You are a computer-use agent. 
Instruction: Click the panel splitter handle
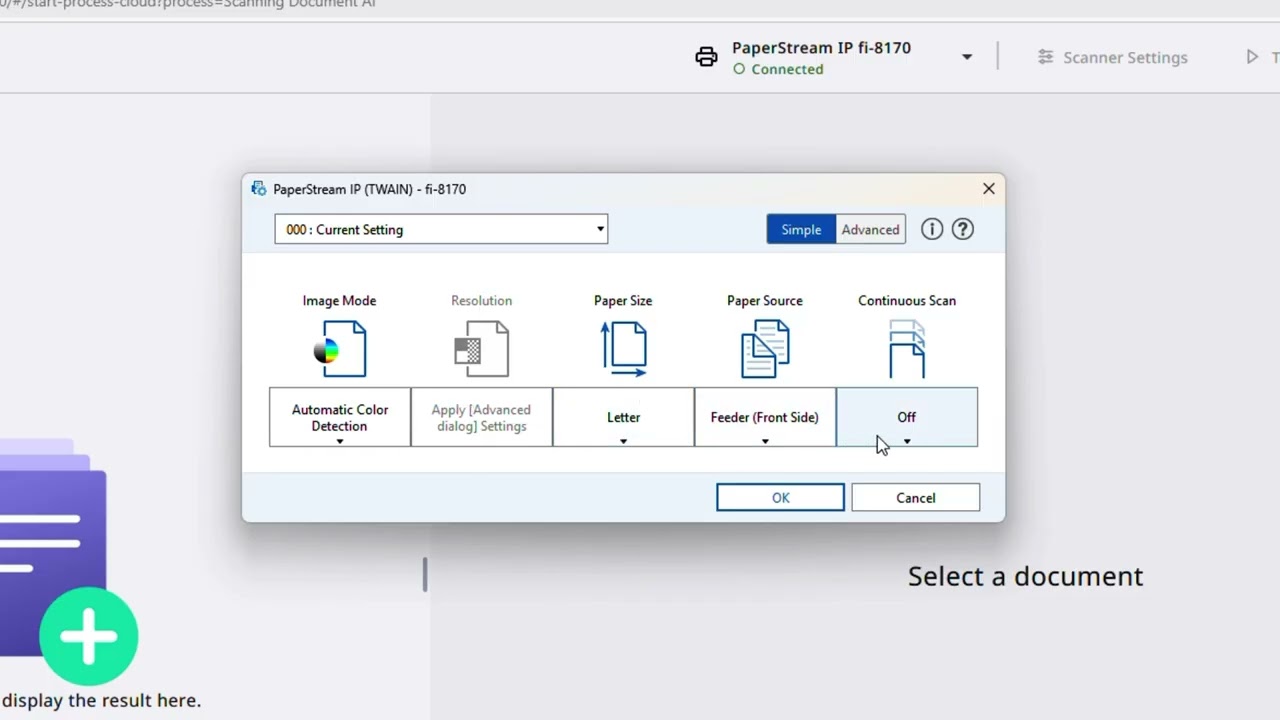(425, 575)
